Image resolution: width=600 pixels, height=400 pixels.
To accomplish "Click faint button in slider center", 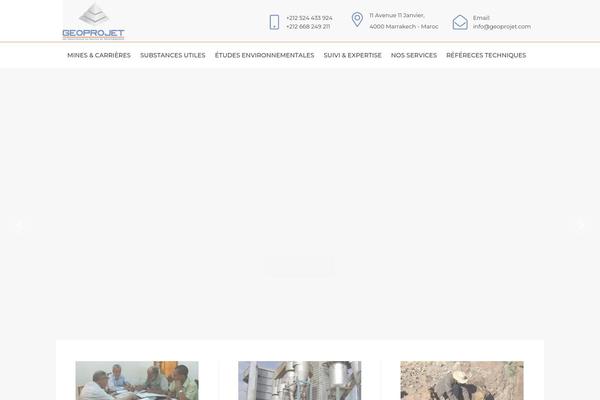I will 299,266.
